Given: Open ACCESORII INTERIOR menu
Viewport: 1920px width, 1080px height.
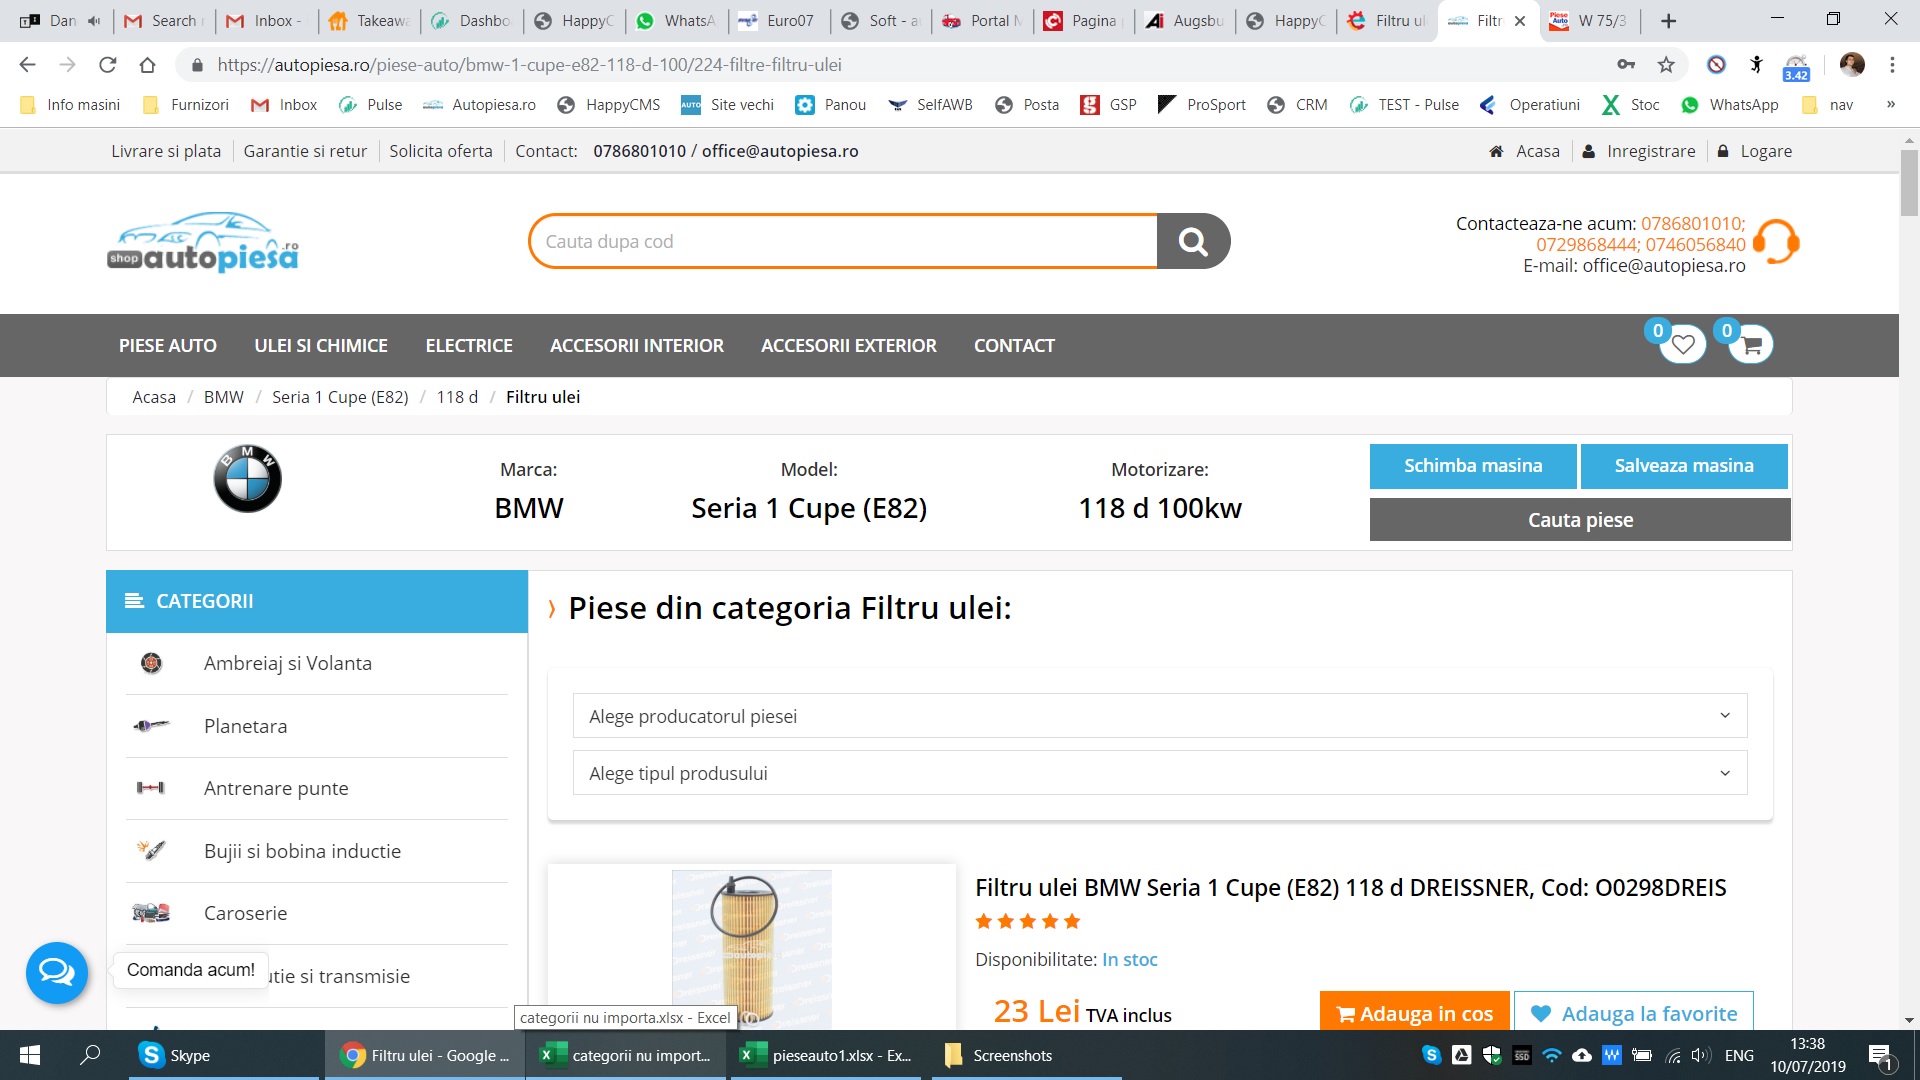Looking at the screenshot, I should [x=637, y=345].
